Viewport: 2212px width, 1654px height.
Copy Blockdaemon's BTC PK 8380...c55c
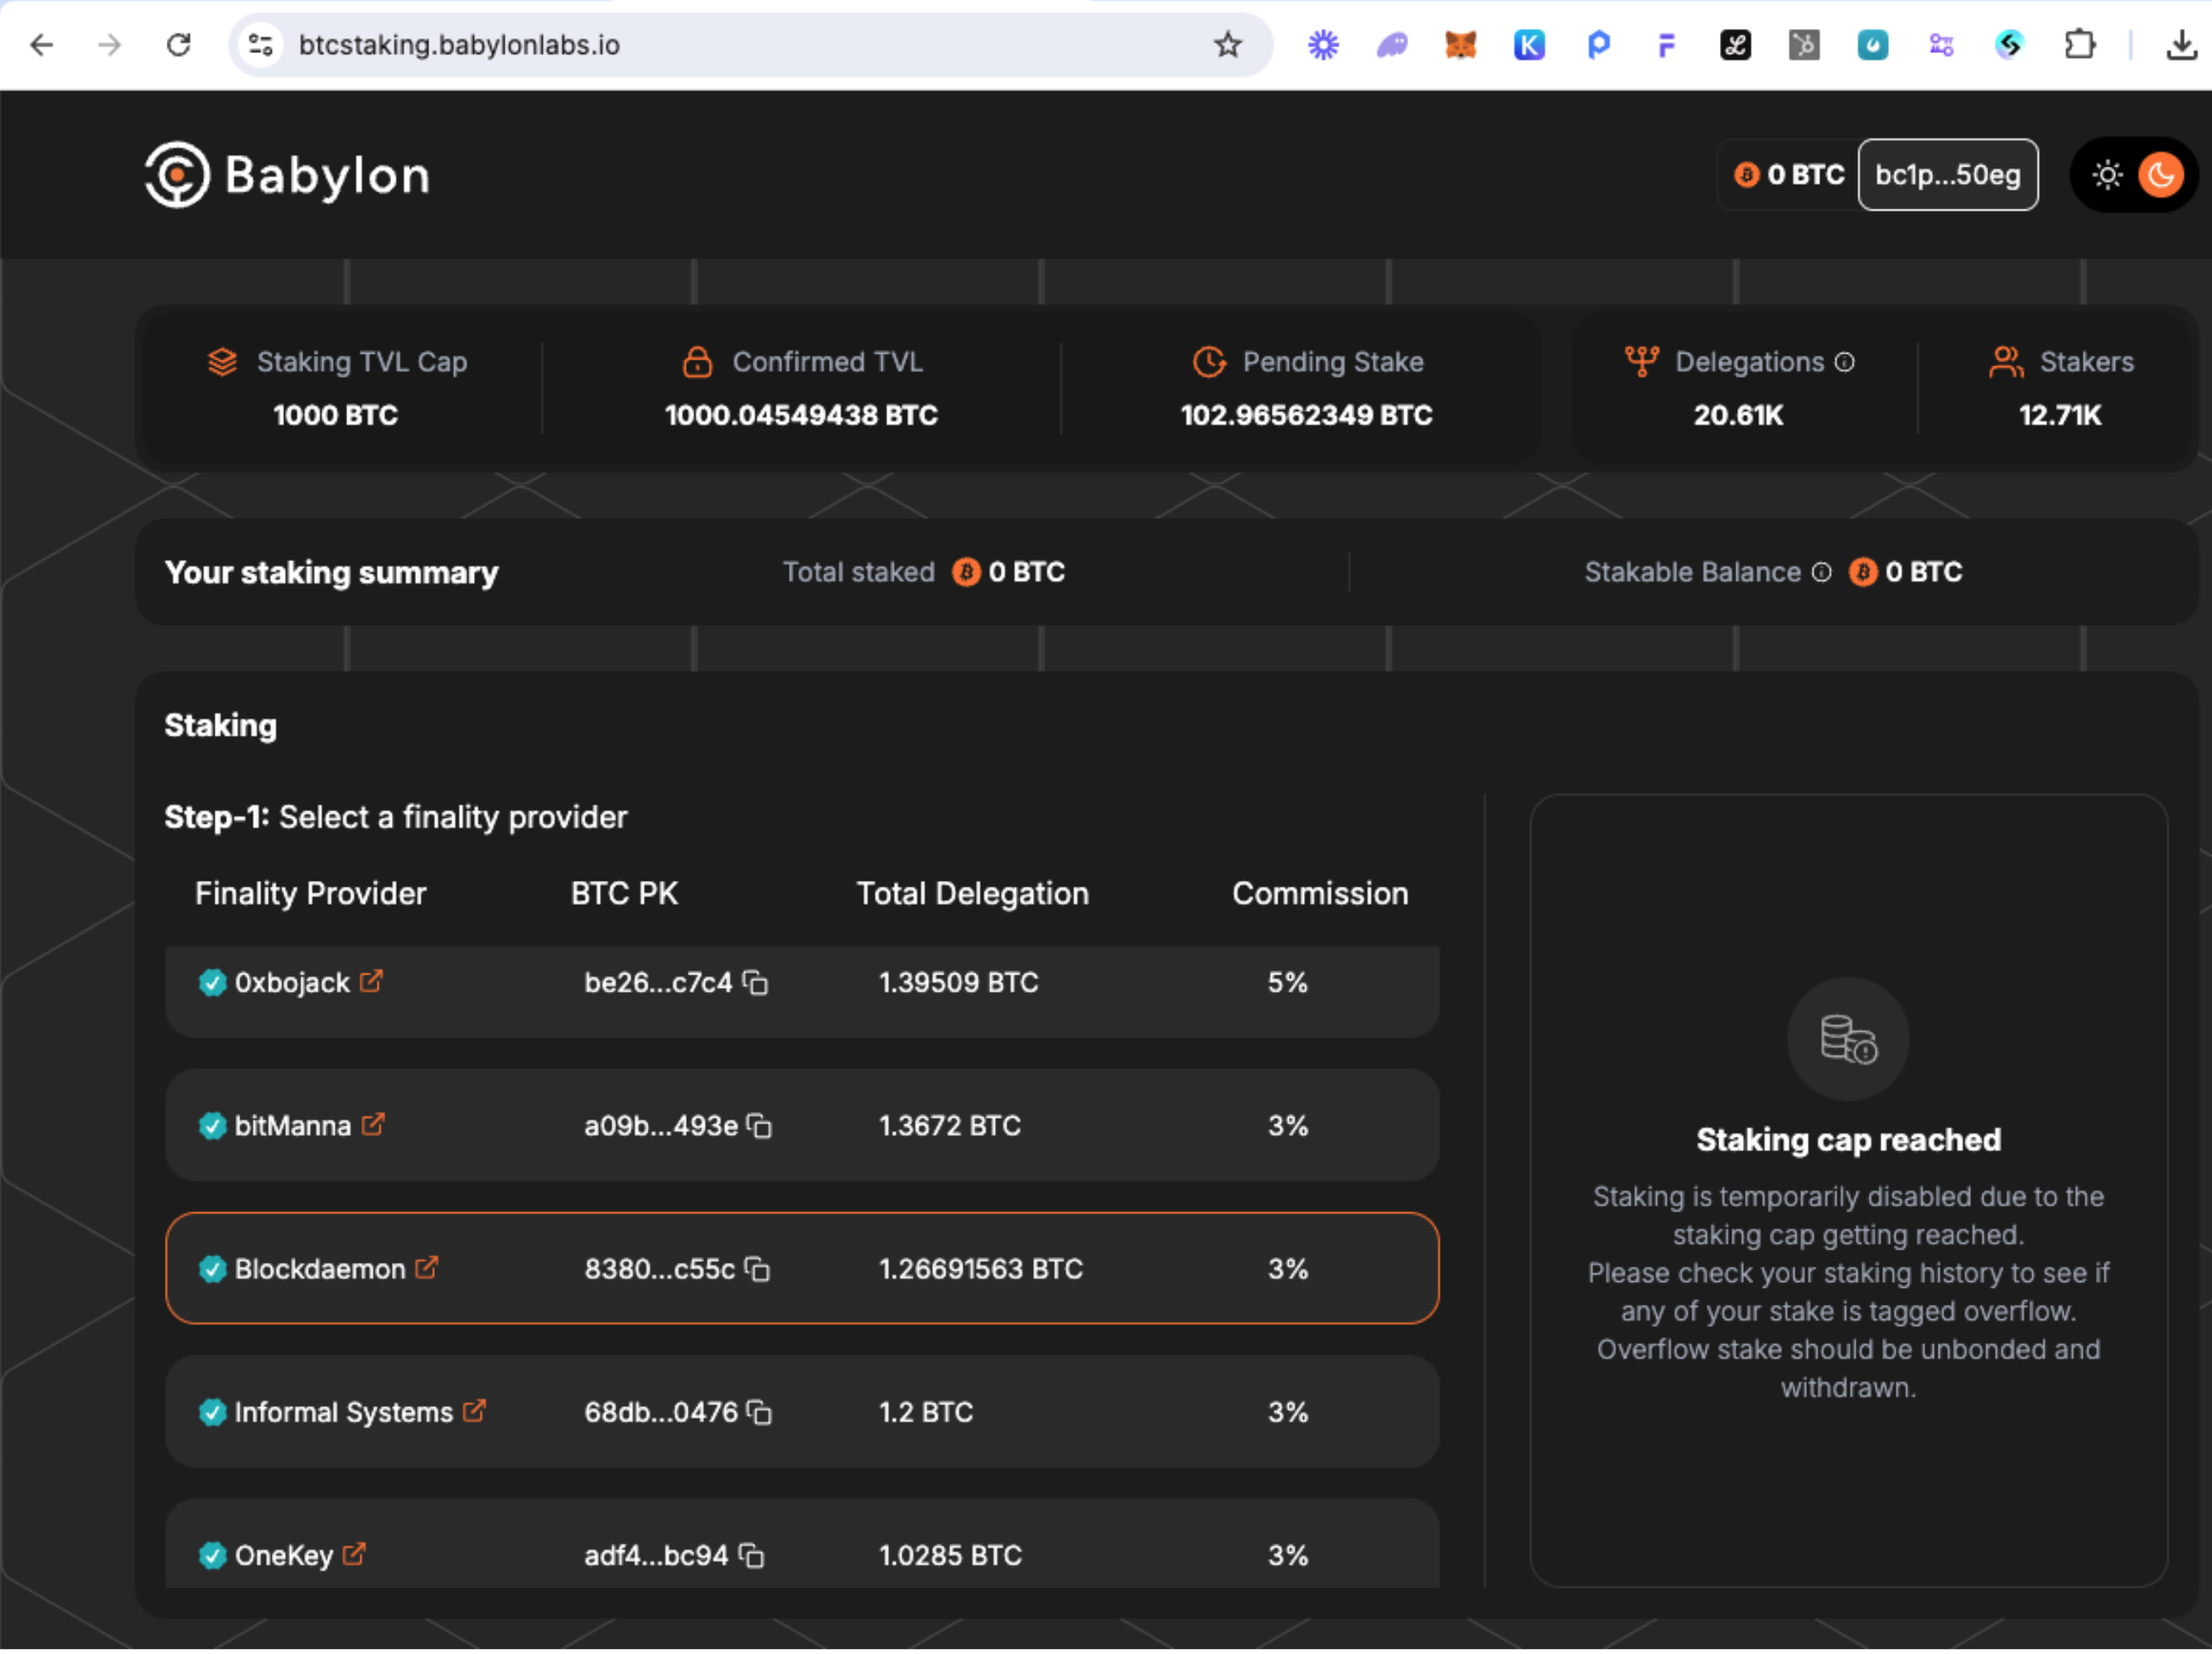[x=758, y=1269]
